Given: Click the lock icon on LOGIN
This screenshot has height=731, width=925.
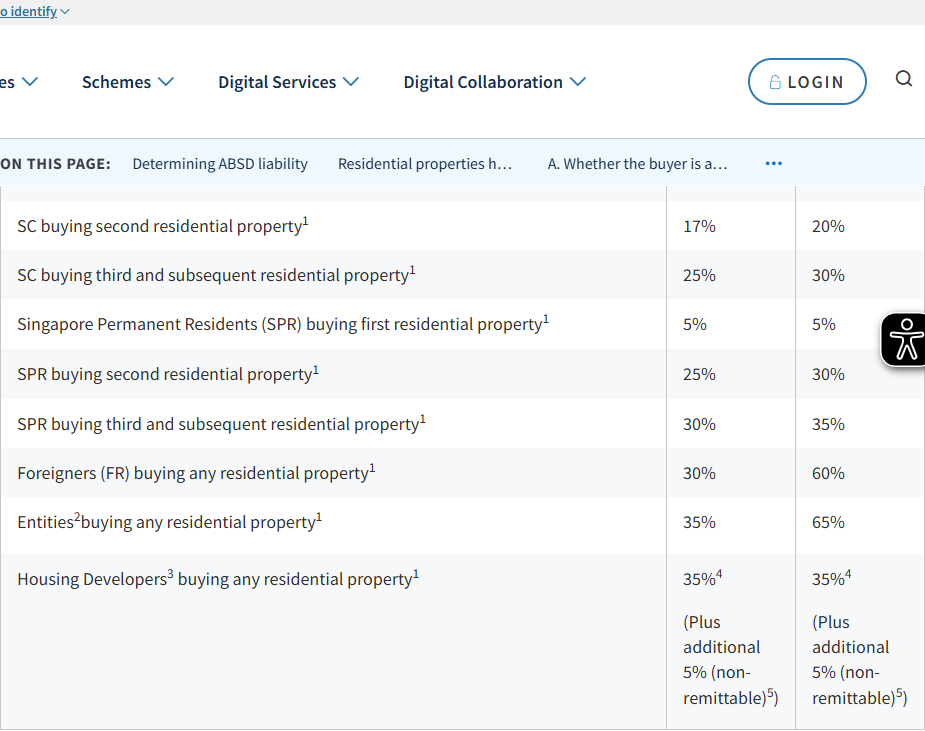Looking at the screenshot, I should (x=775, y=82).
